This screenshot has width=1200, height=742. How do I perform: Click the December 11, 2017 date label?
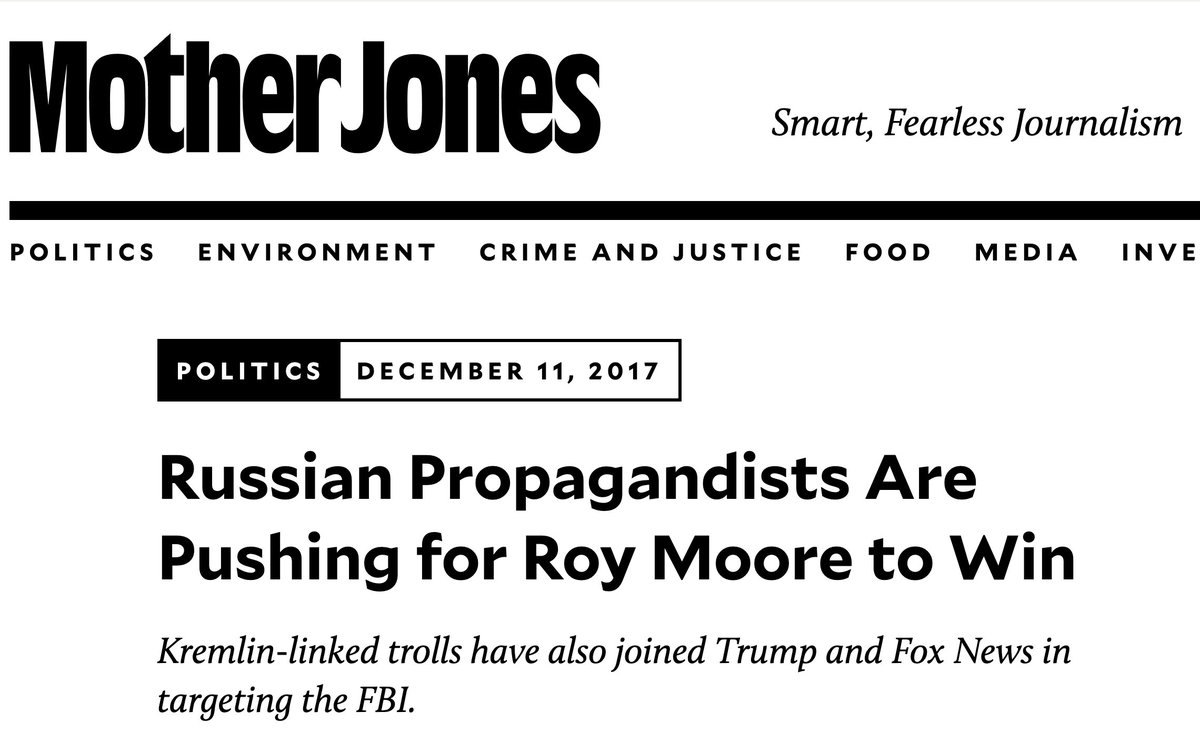tap(509, 371)
